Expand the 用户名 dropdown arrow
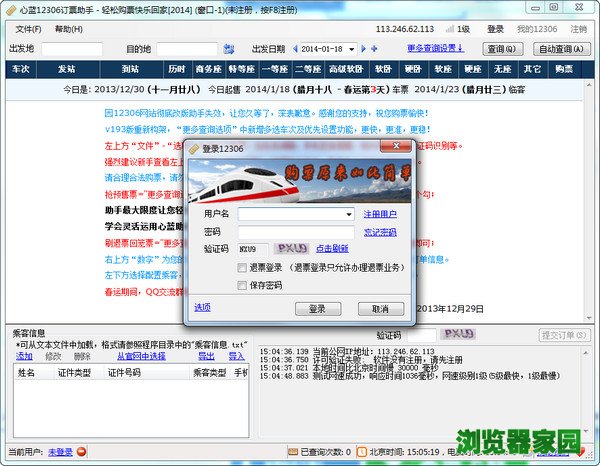Image resolution: width=600 pixels, height=466 pixels. click(x=349, y=215)
